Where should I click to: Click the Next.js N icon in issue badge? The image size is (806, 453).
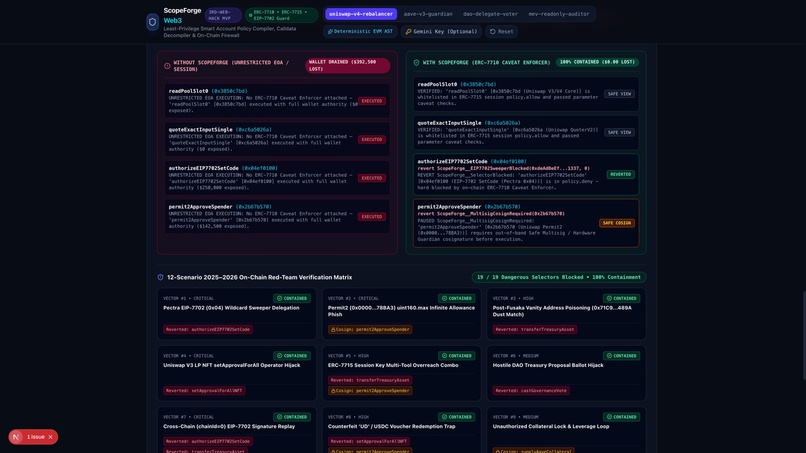16,437
